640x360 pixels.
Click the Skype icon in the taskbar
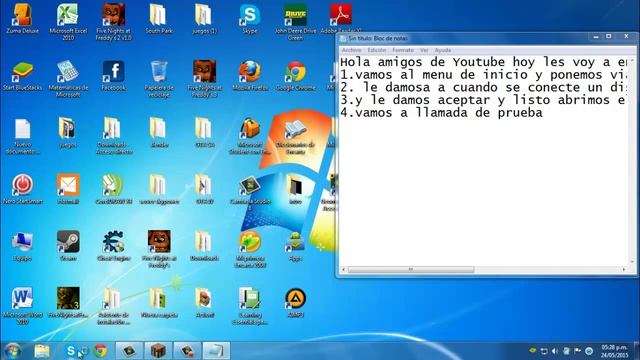pos(71,351)
